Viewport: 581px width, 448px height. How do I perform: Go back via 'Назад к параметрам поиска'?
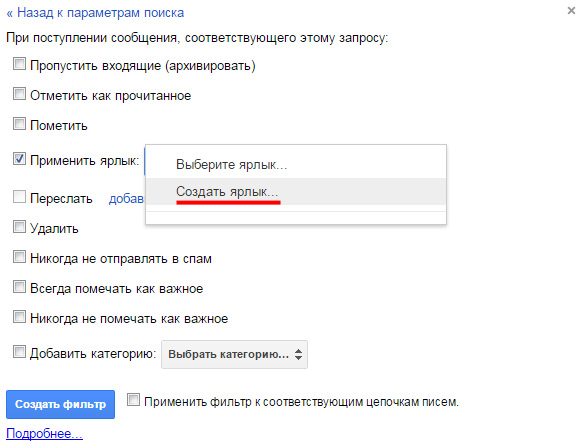[x=95, y=13]
